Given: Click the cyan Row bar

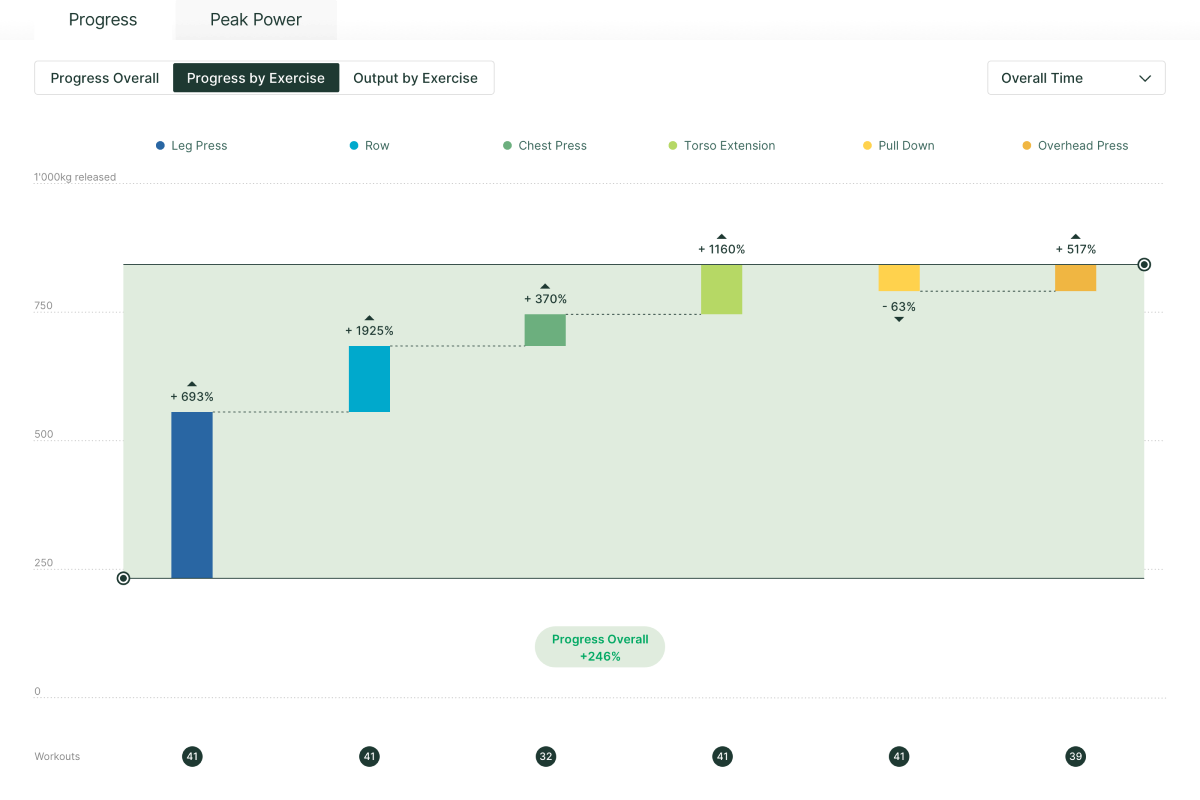Looking at the screenshot, I should tap(369, 379).
